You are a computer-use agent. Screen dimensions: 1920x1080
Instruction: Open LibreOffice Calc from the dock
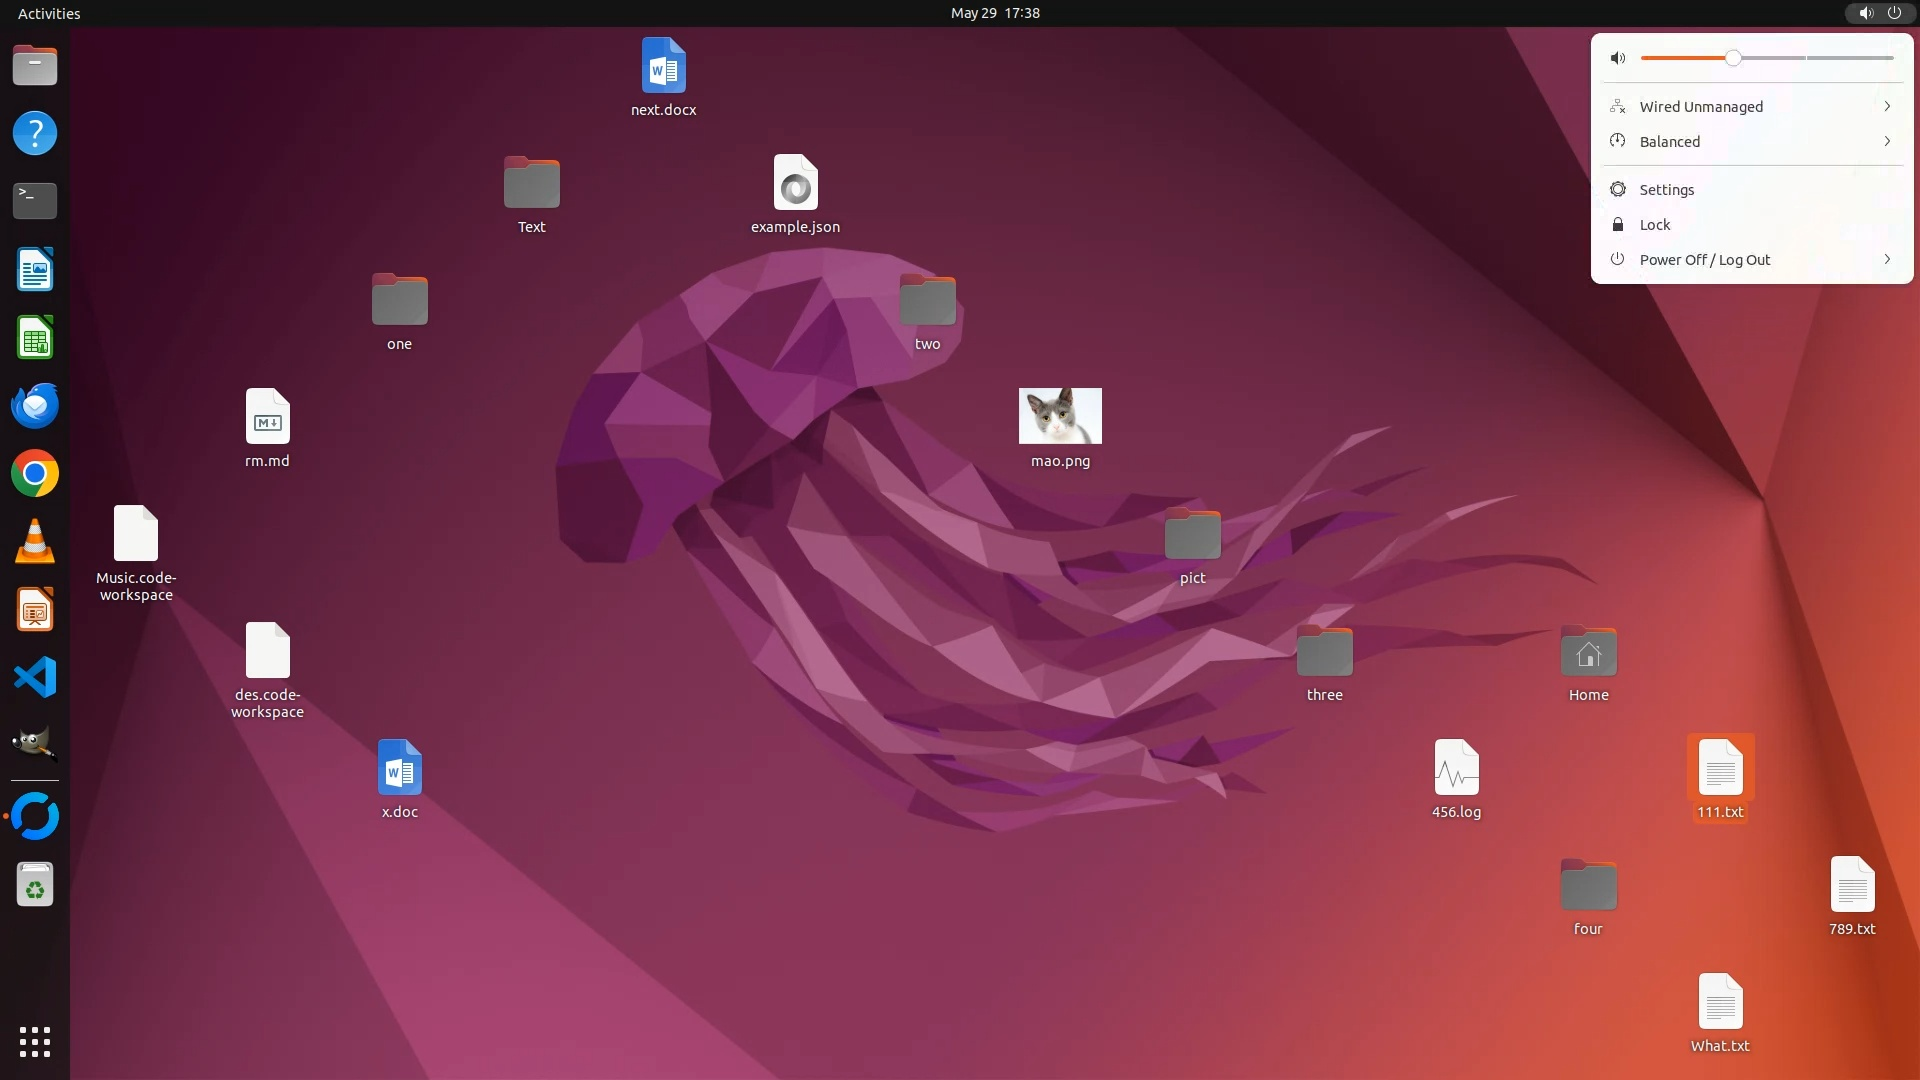[35, 338]
